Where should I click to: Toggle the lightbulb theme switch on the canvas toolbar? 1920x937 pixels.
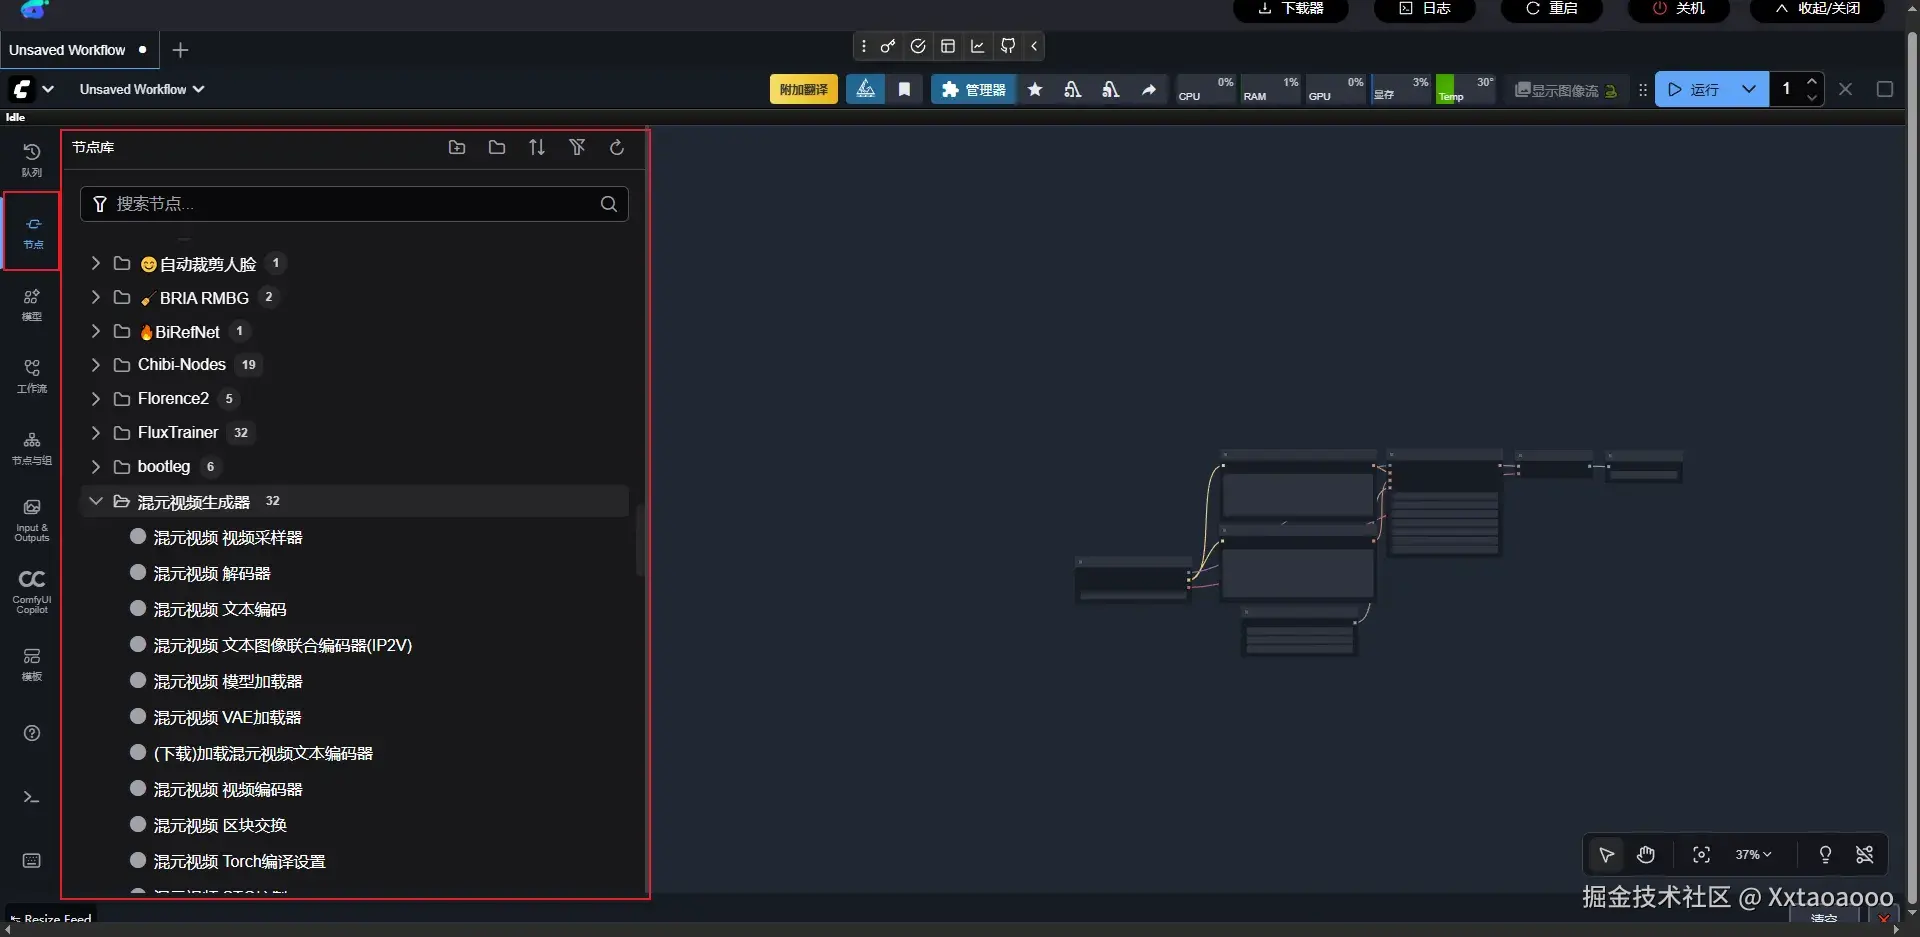click(1824, 855)
